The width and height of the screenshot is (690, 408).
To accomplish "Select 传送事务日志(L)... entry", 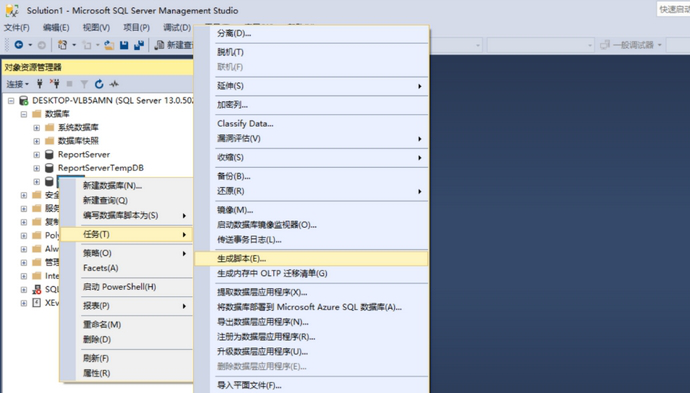I will click(x=311, y=240).
